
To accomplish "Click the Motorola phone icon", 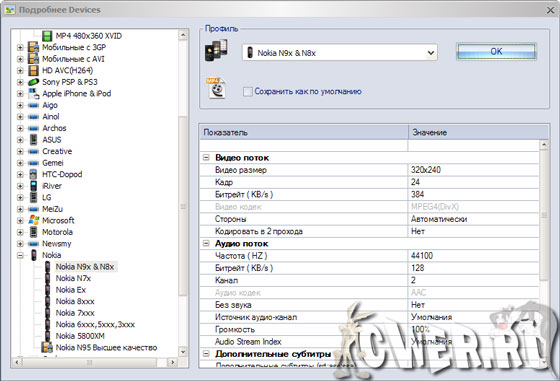I will click(x=34, y=232).
